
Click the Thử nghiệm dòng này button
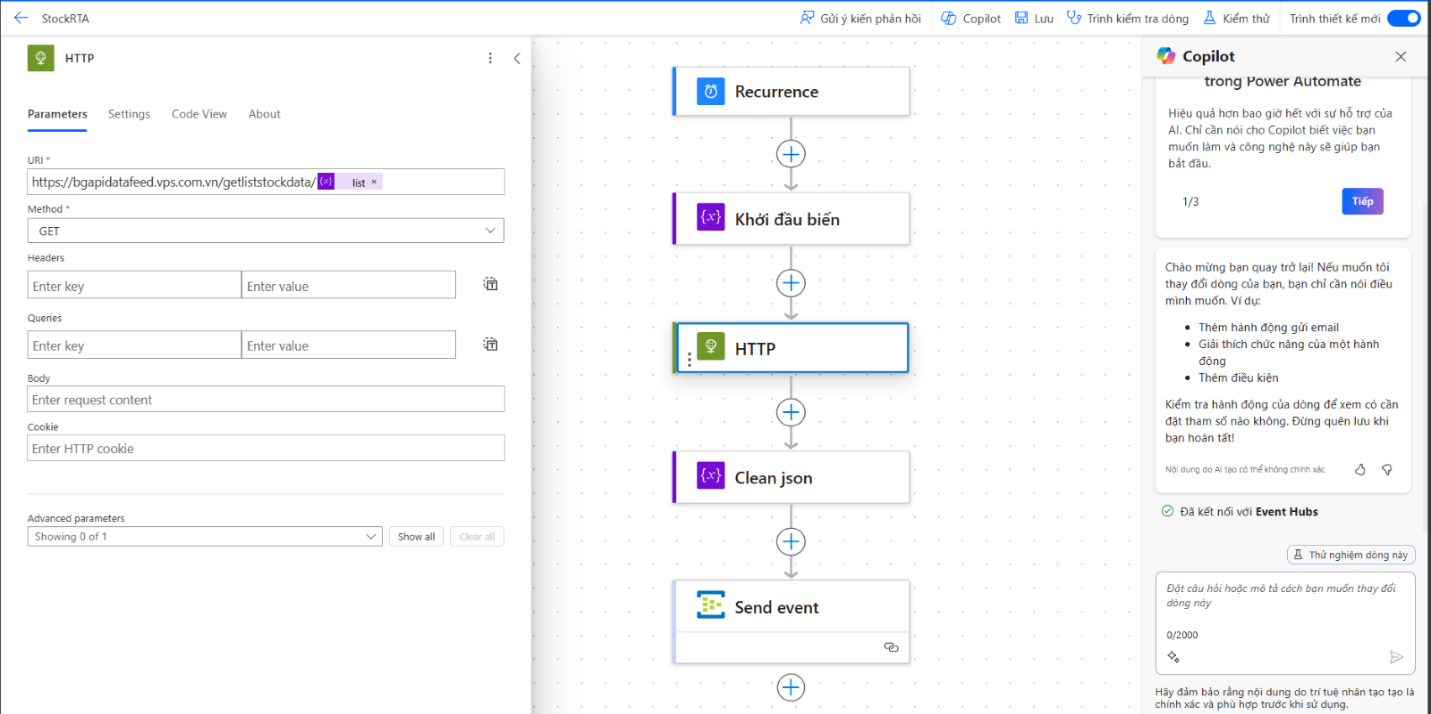(x=1351, y=554)
